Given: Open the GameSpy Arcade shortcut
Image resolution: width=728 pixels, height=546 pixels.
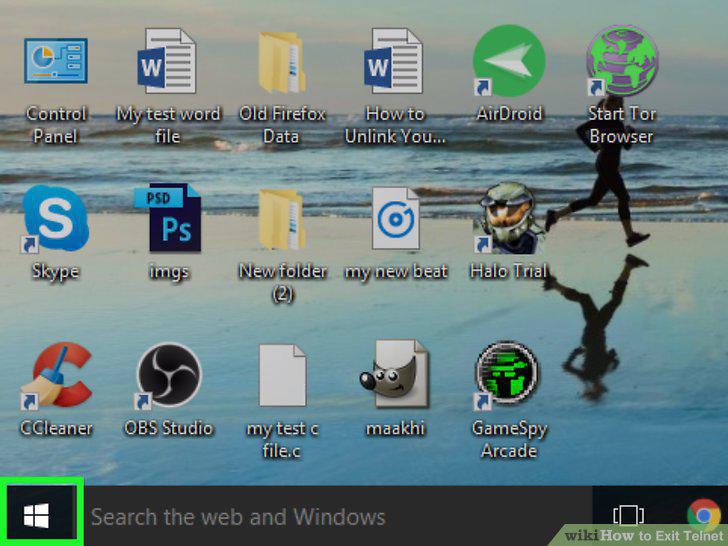Looking at the screenshot, I should click(x=508, y=375).
